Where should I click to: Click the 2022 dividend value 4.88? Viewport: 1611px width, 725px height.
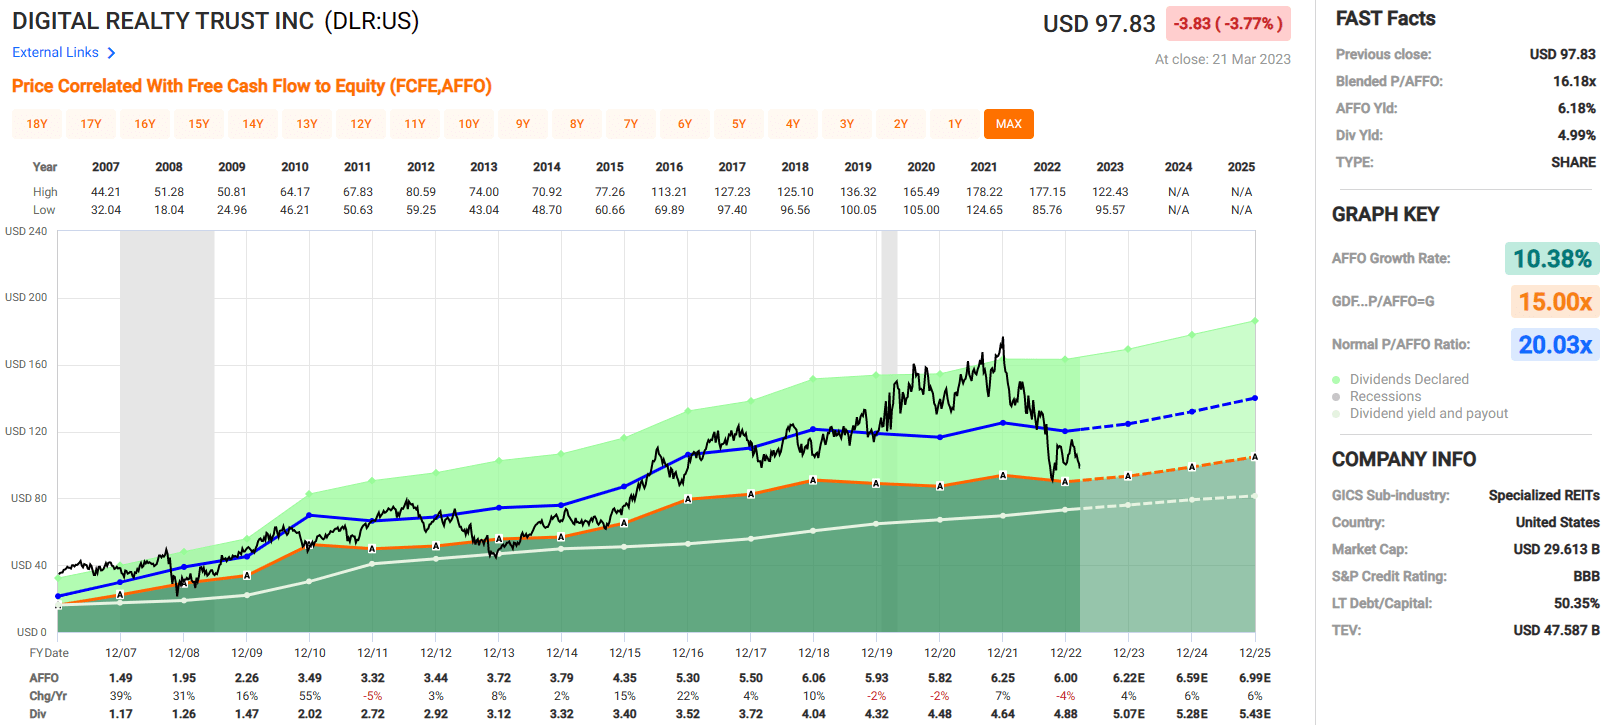click(1065, 714)
